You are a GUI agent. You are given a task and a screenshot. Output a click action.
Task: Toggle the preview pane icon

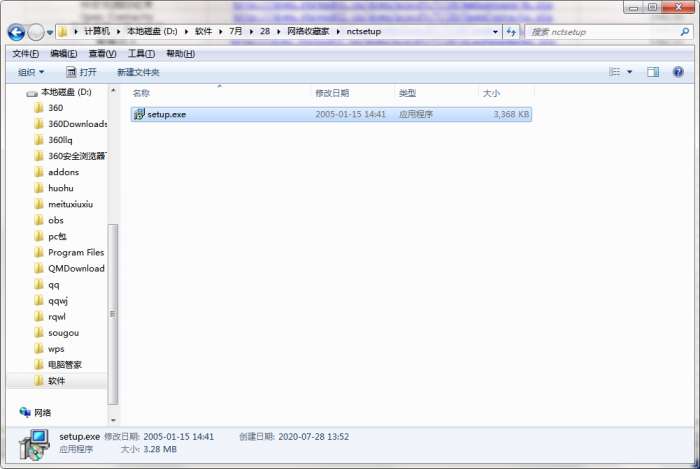point(653,72)
